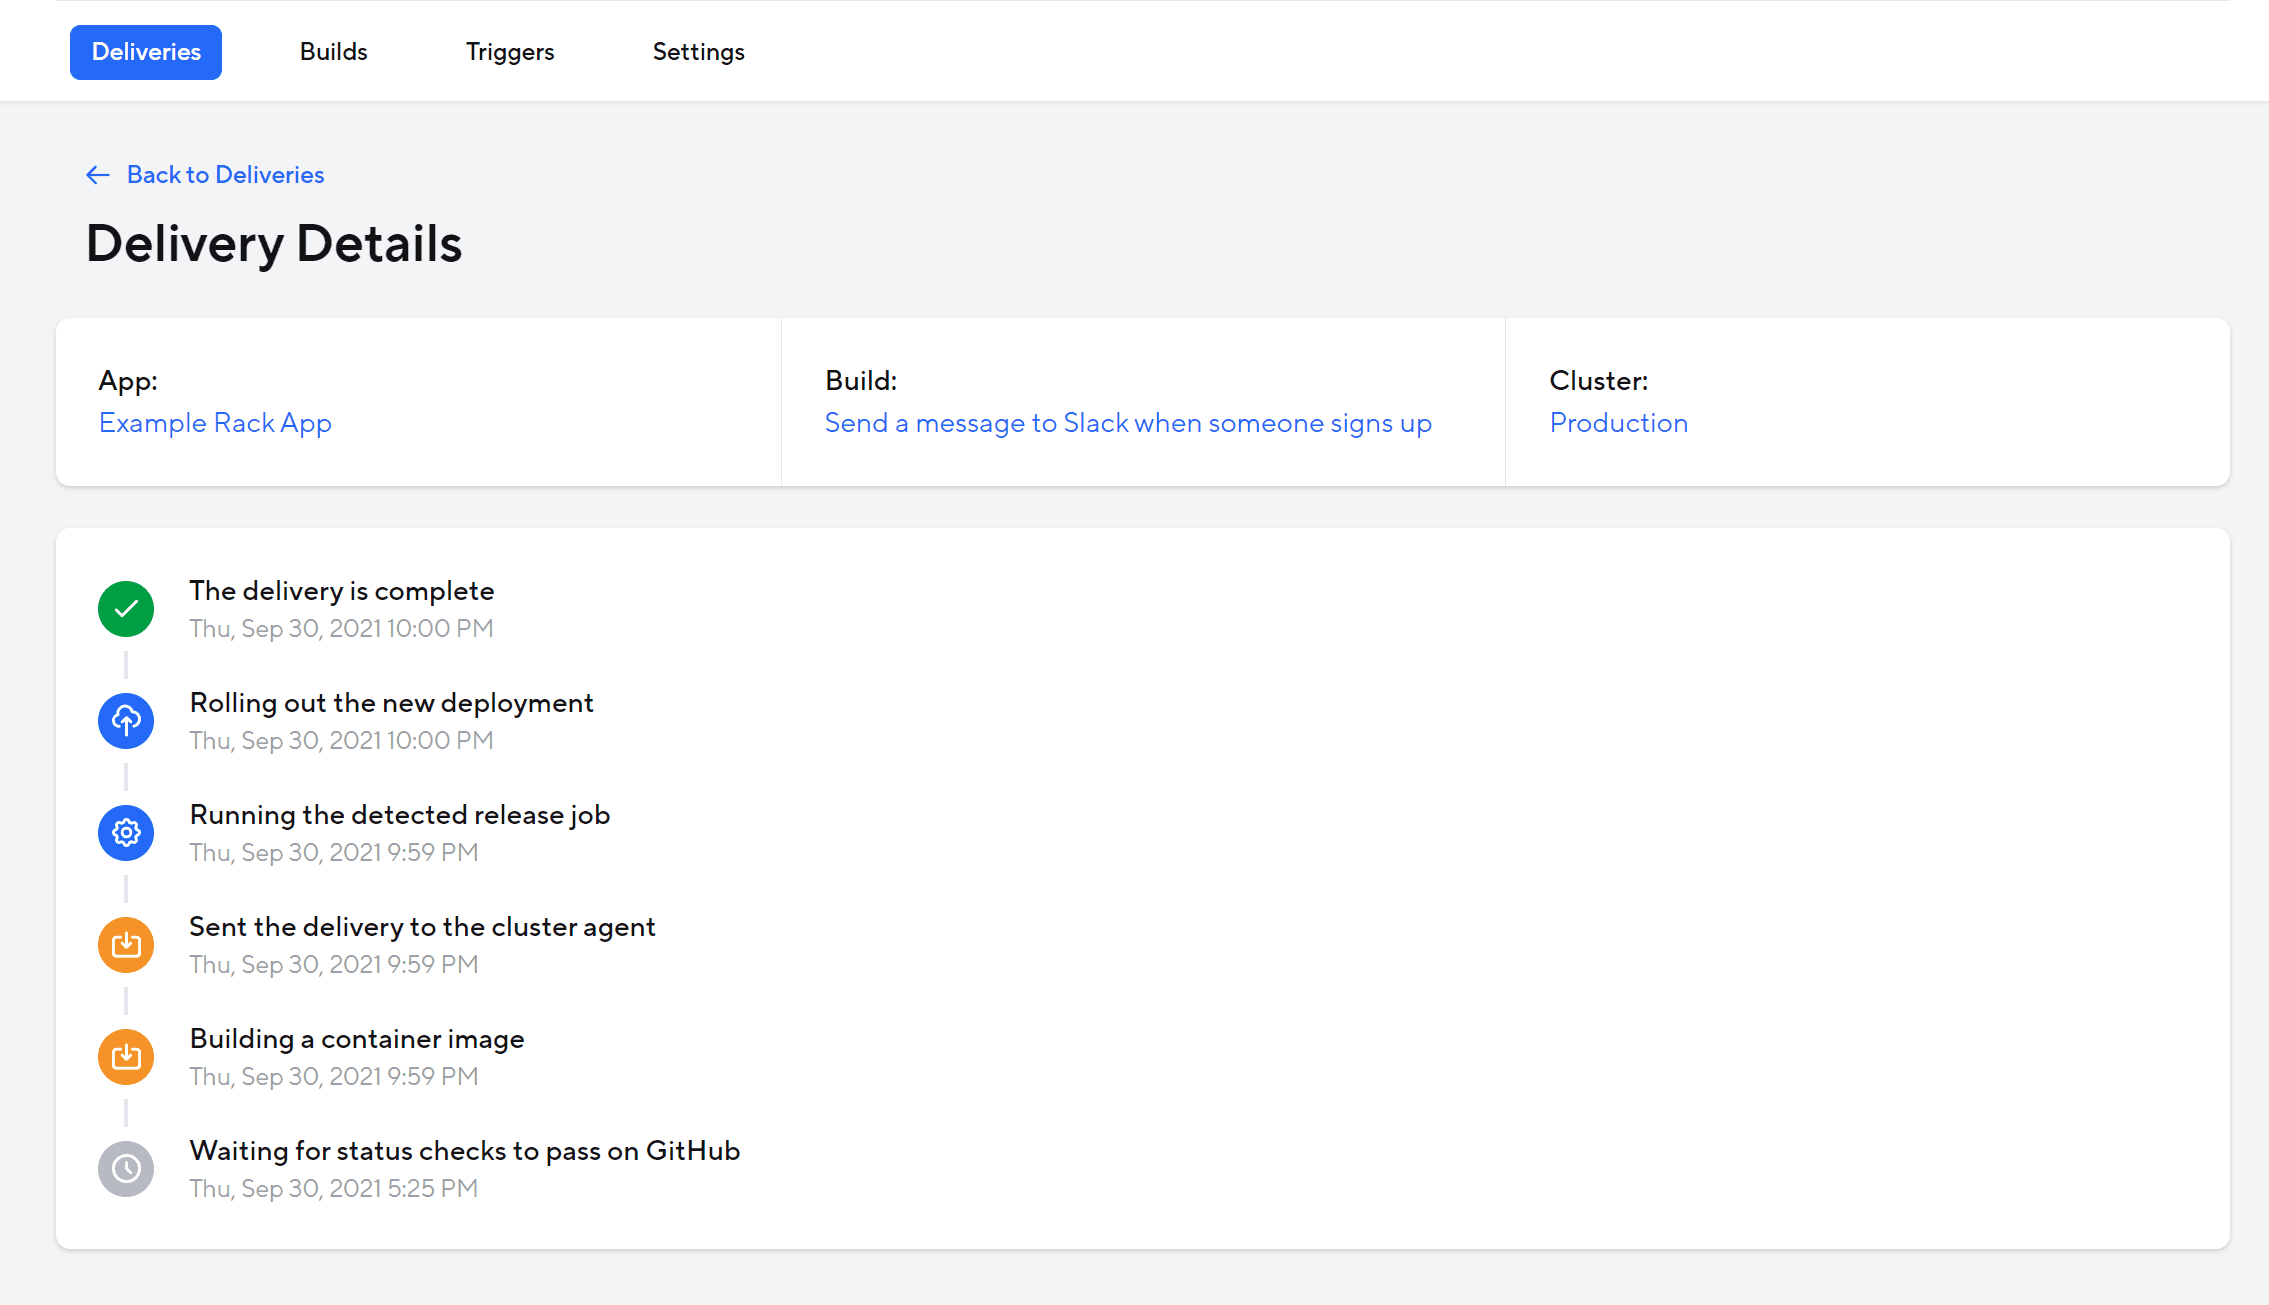Image resolution: width=2269 pixels, height=1305 pixels.
Task: Select the blue rollout cloud icon
Action: (125, 720)
